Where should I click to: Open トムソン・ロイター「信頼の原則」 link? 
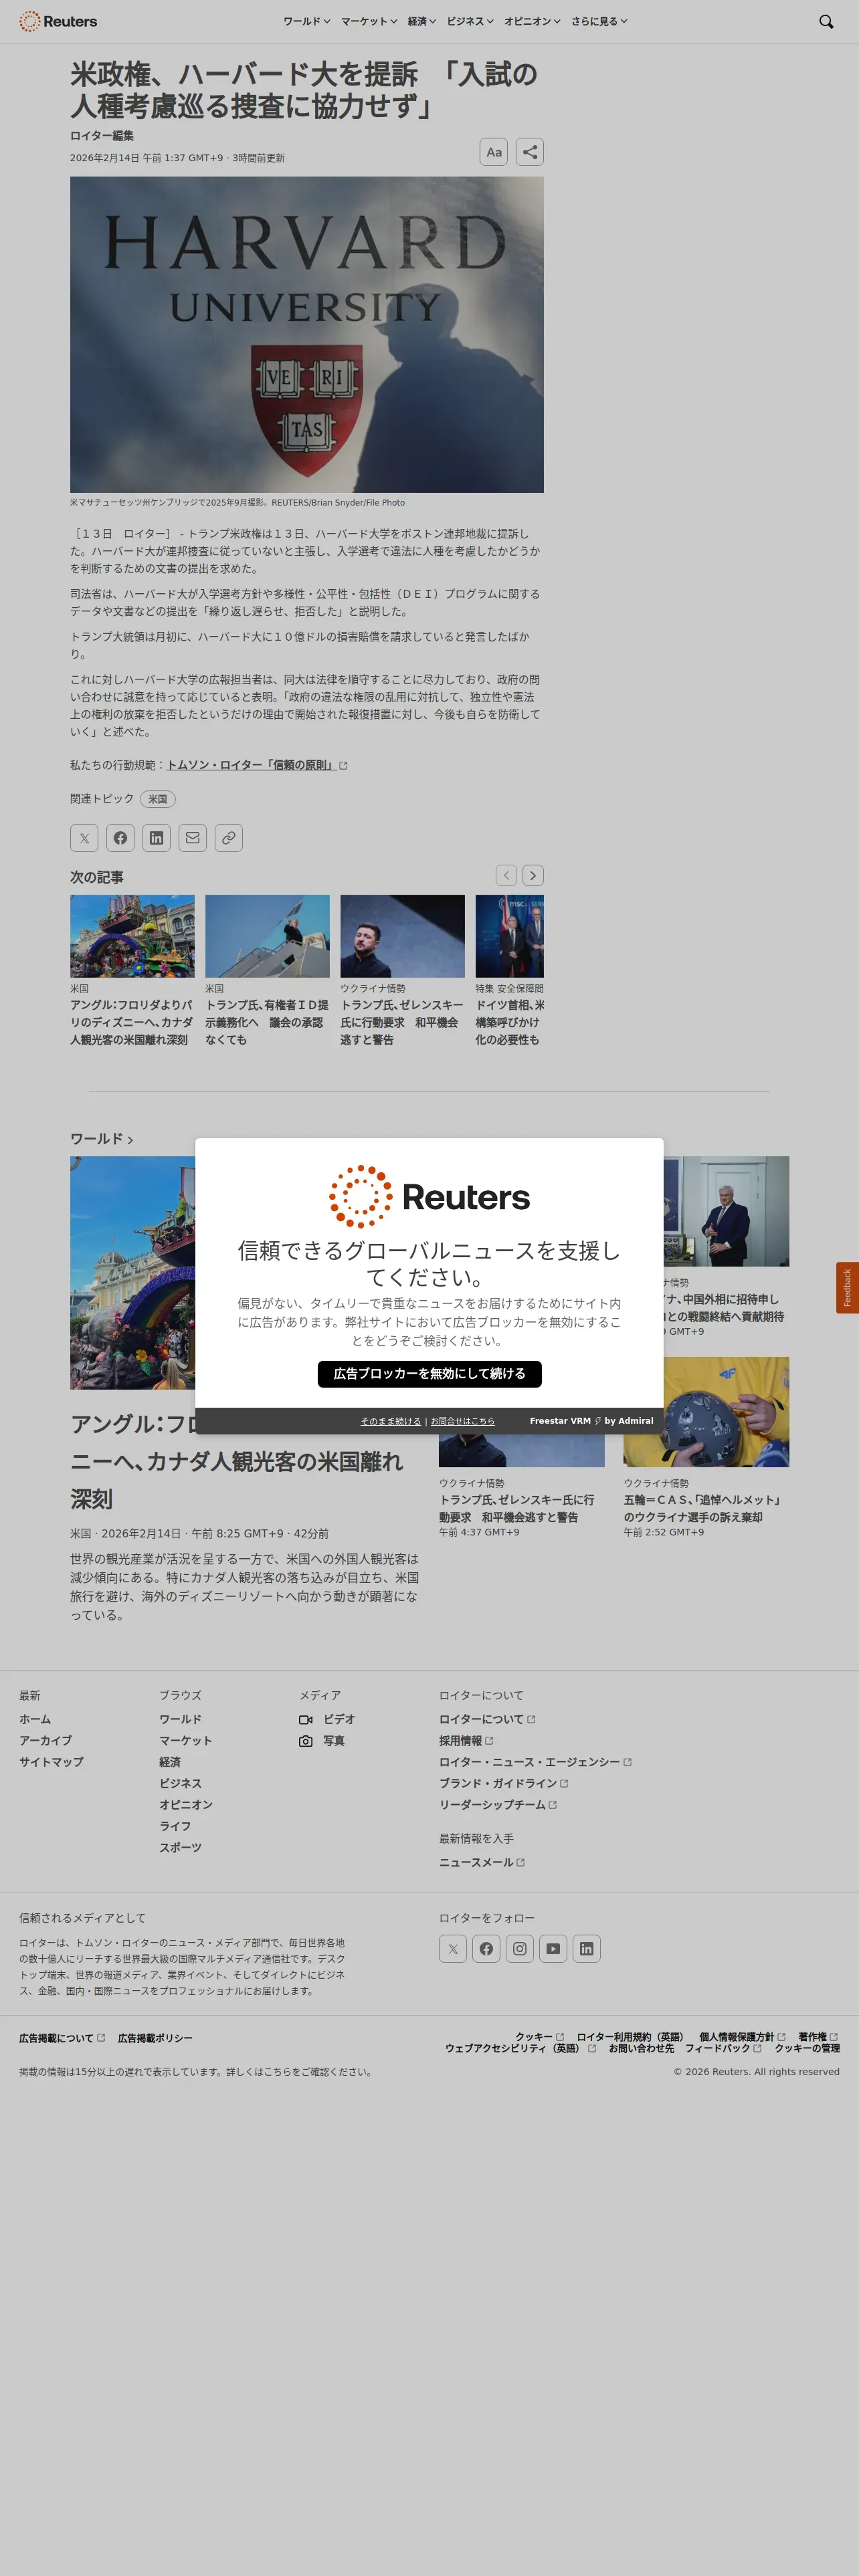[257, 765]
